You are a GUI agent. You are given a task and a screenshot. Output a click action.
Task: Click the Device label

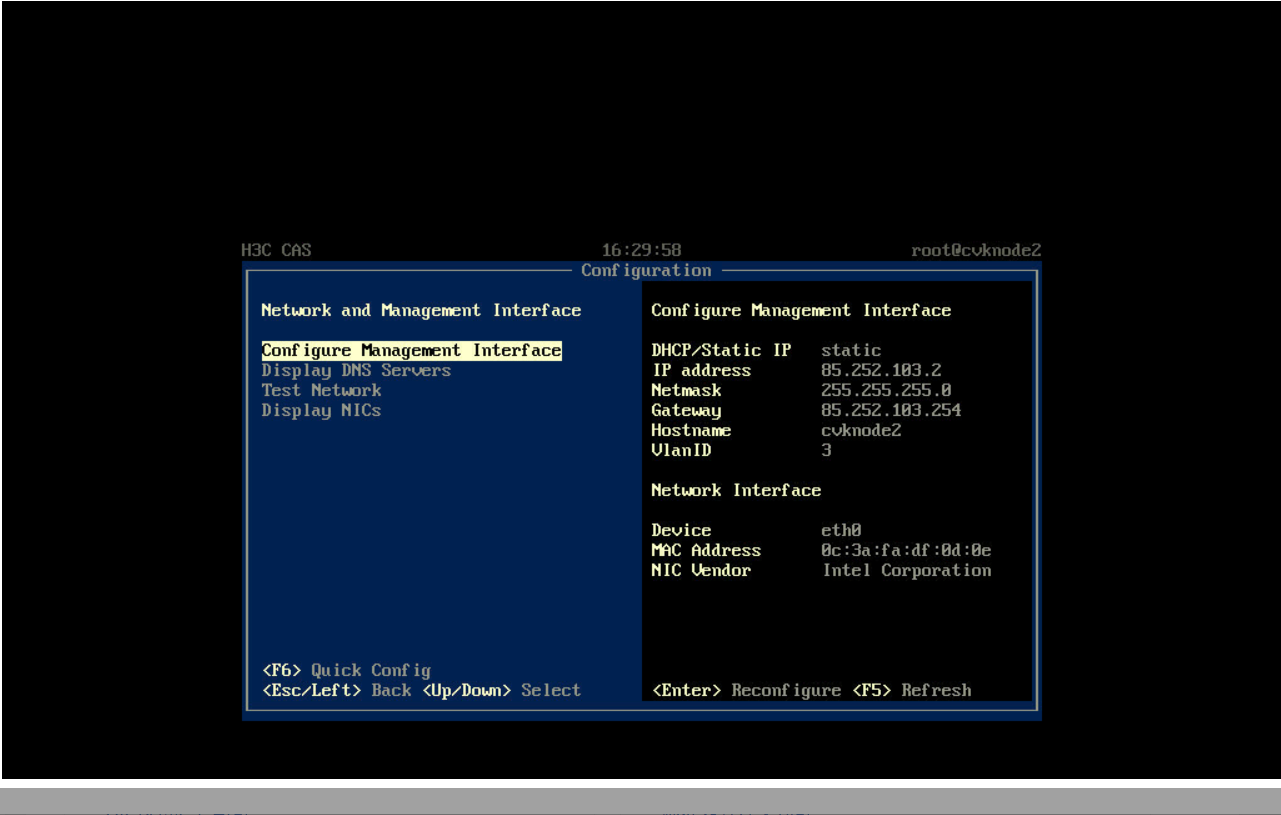(681, 531)
